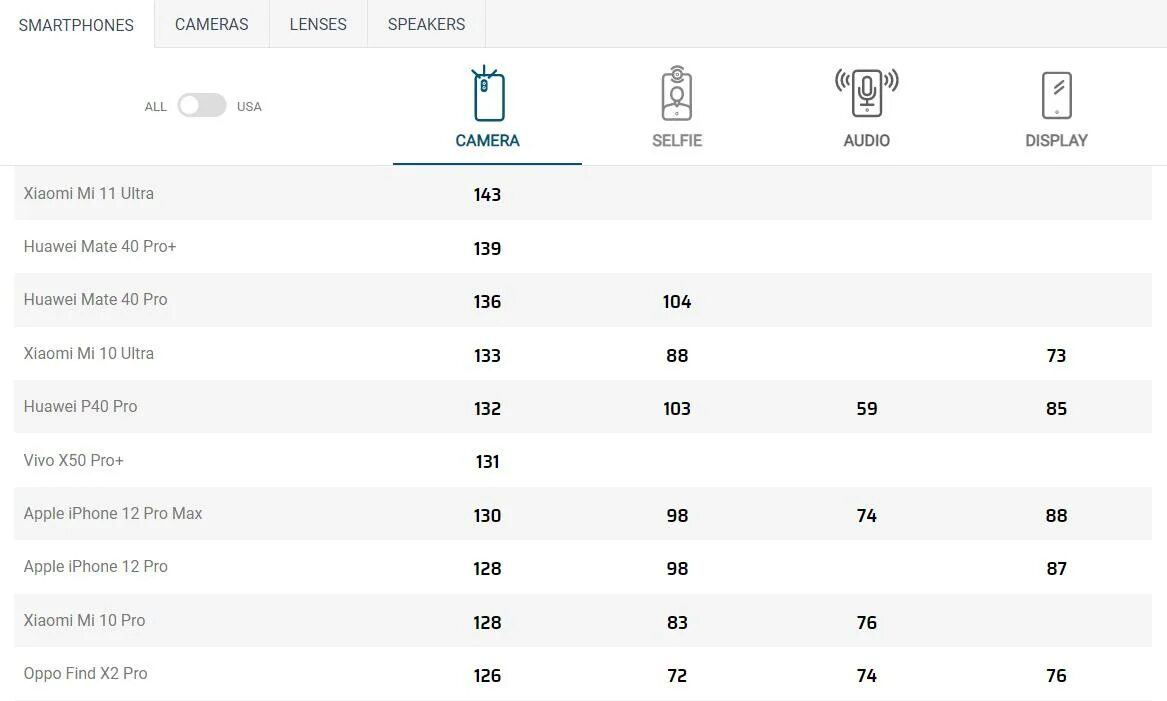The image size is (1167, 701).
Task: Sort by the CAMERA label
Action: pos(487,141)
